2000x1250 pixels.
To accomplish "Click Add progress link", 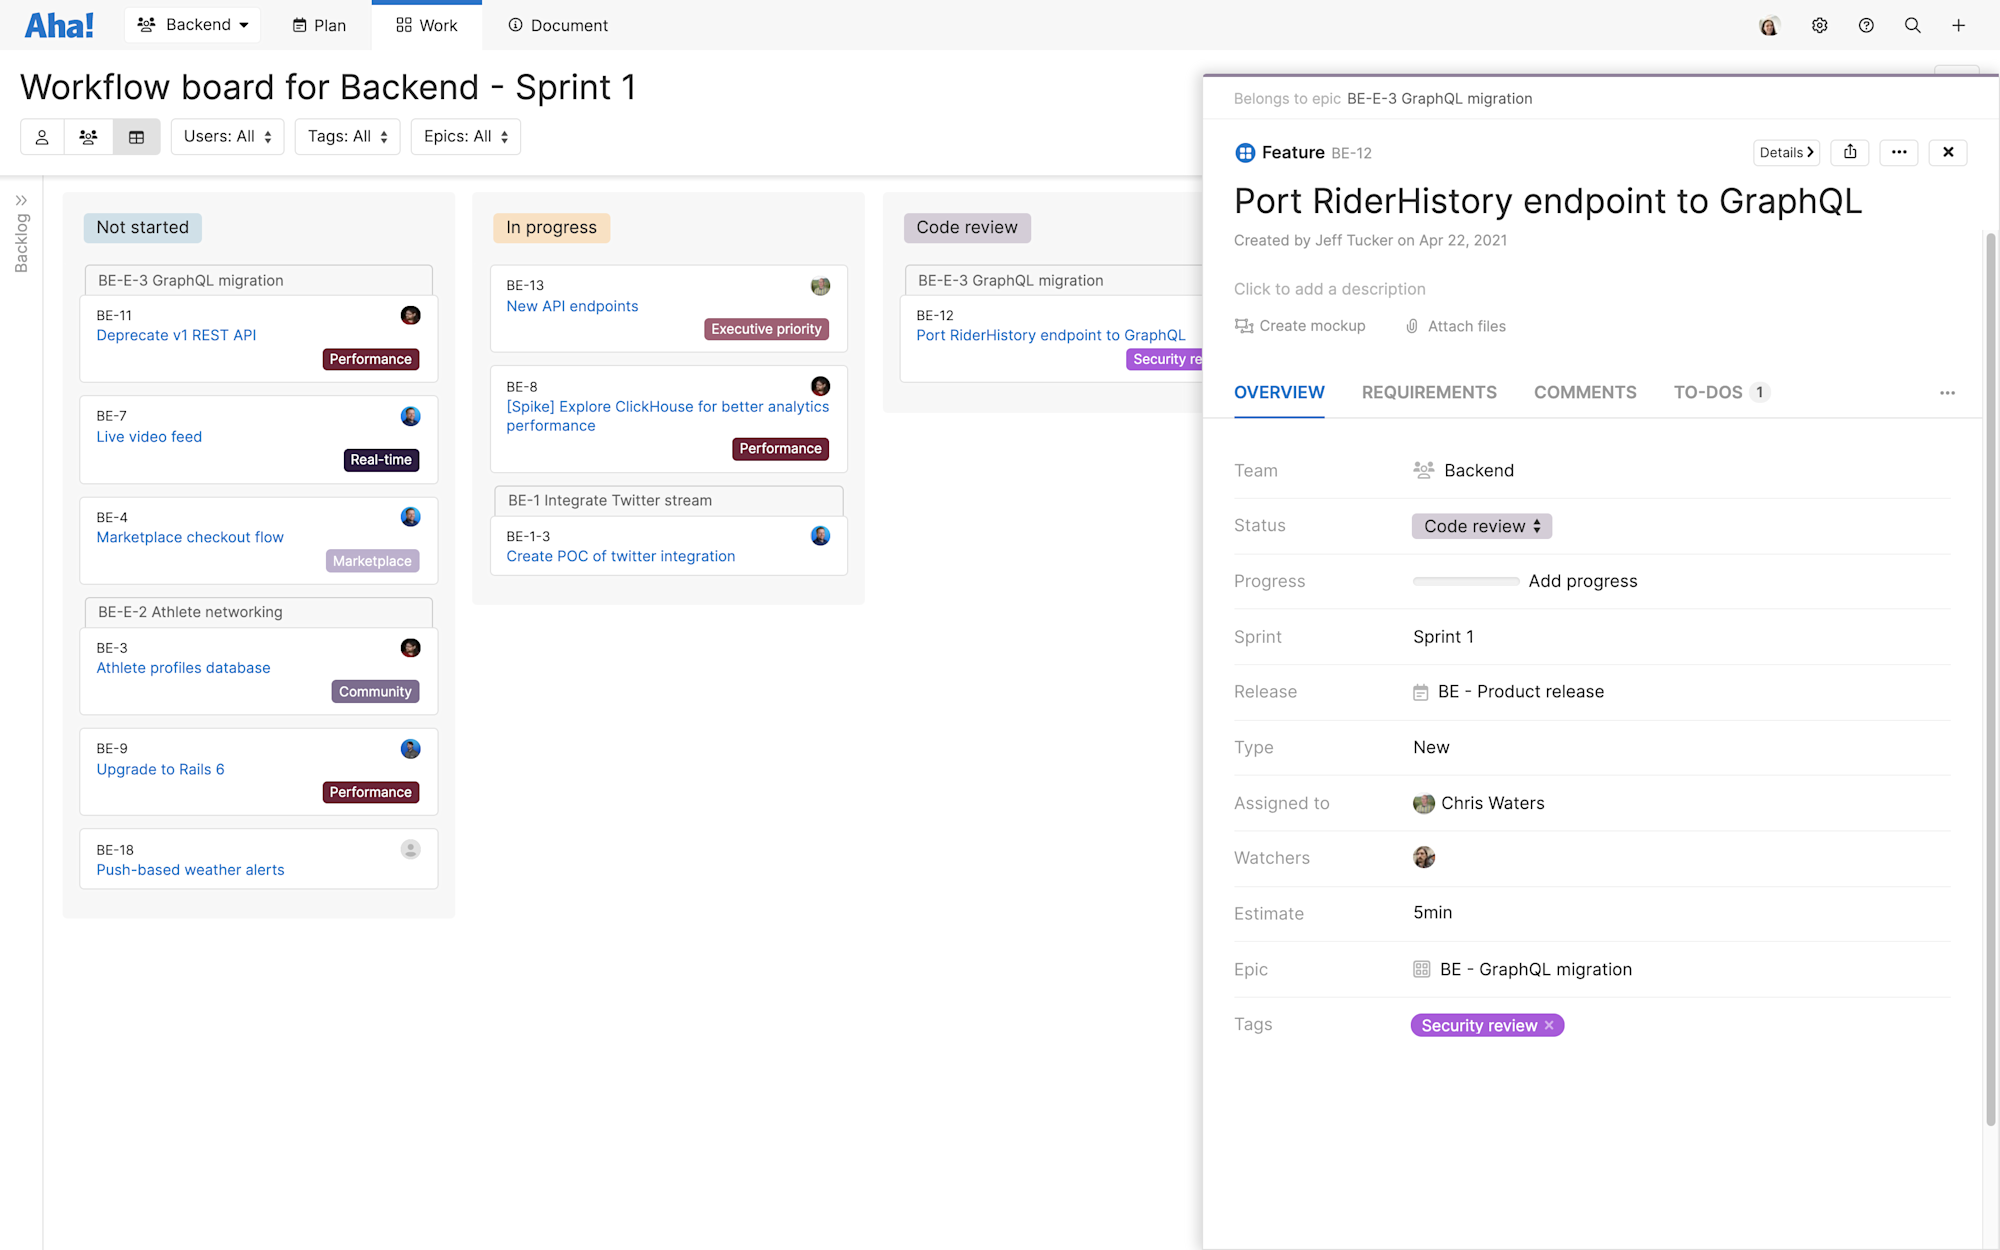I will coord(1583,581).
